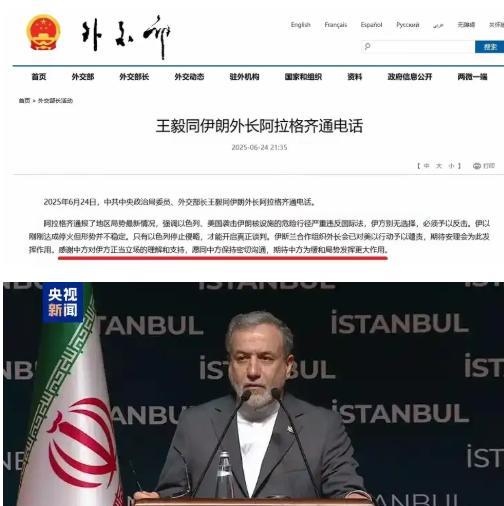Open the 国家和组织 navigation menu
The image size is (504, 506).
click(303, 77)
